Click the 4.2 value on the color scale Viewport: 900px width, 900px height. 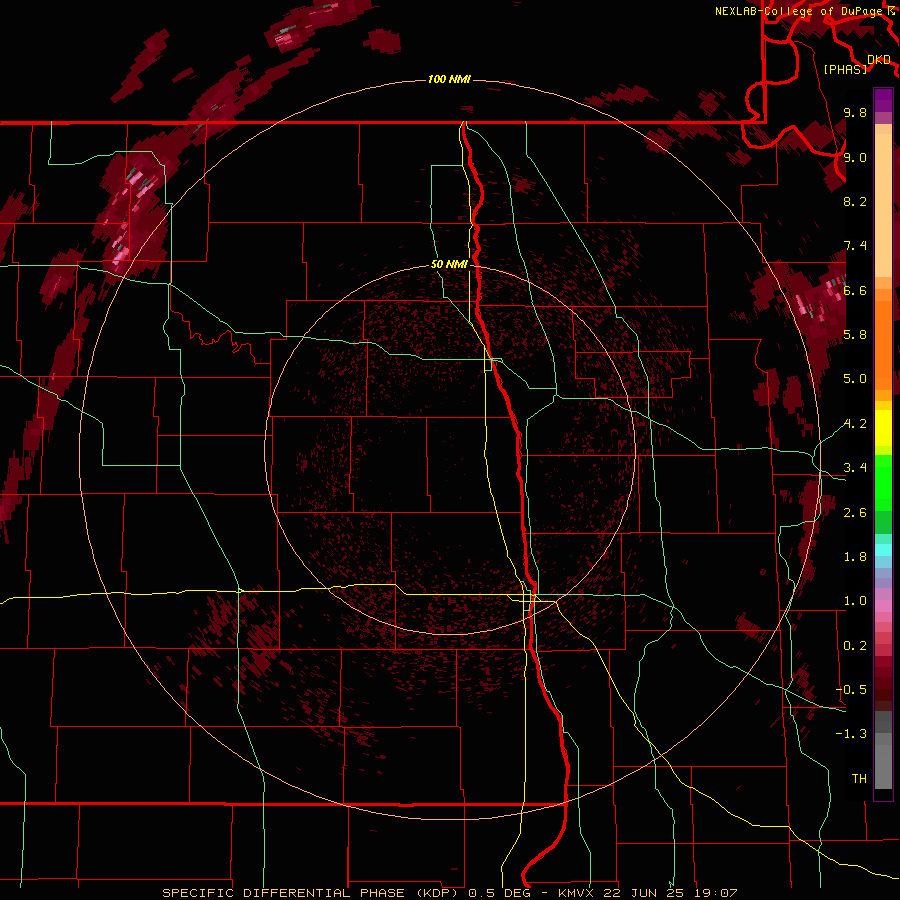855,424
